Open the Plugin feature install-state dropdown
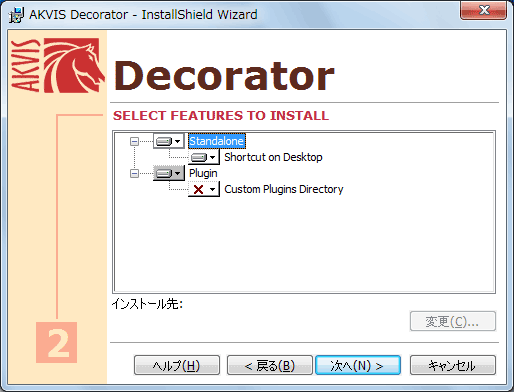Image resolution: width=514 pixels, height=392 pixels. pyautogui.click(x=169, y=173)
